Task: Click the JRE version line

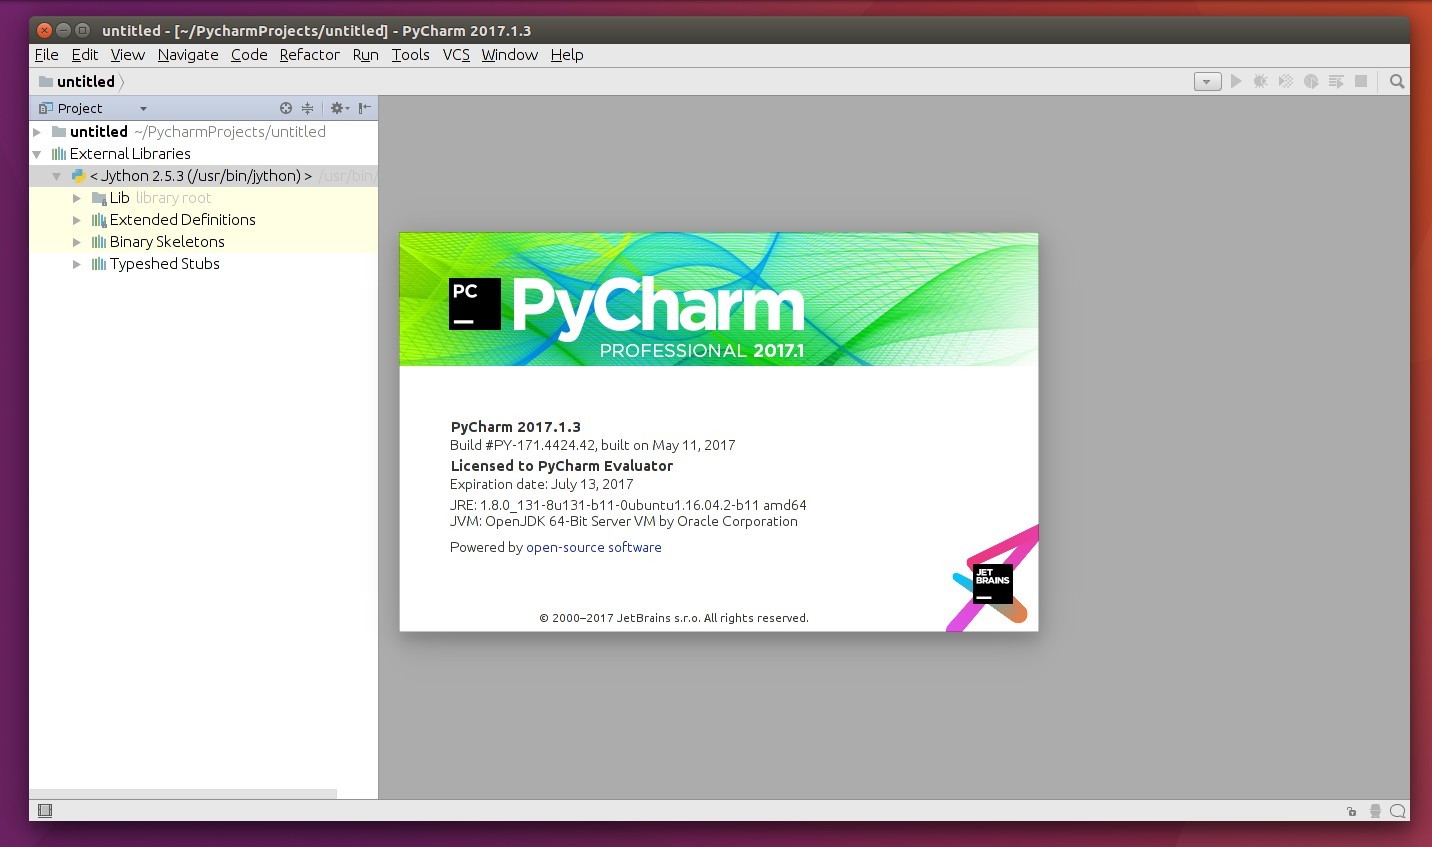Action: click(628, 505)
